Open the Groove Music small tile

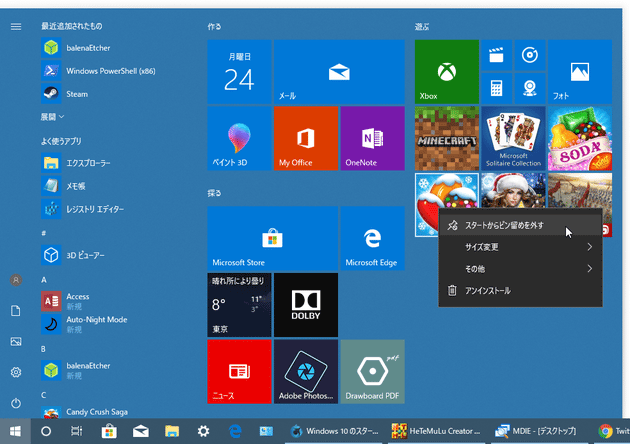coord(530,55)
